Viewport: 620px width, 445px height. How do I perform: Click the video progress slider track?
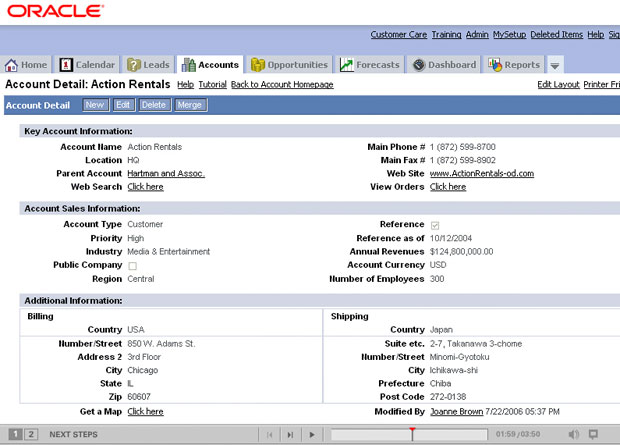[409, 435]
